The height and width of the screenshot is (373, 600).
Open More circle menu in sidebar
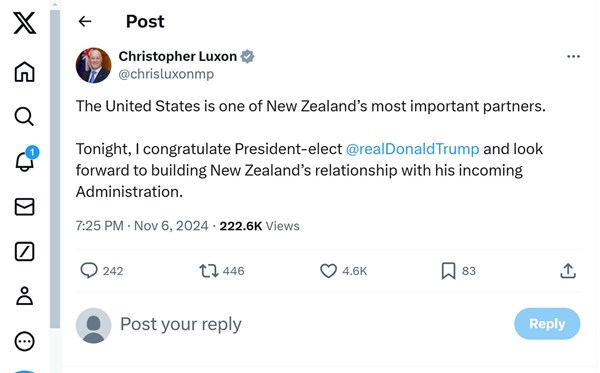[24, 341]
